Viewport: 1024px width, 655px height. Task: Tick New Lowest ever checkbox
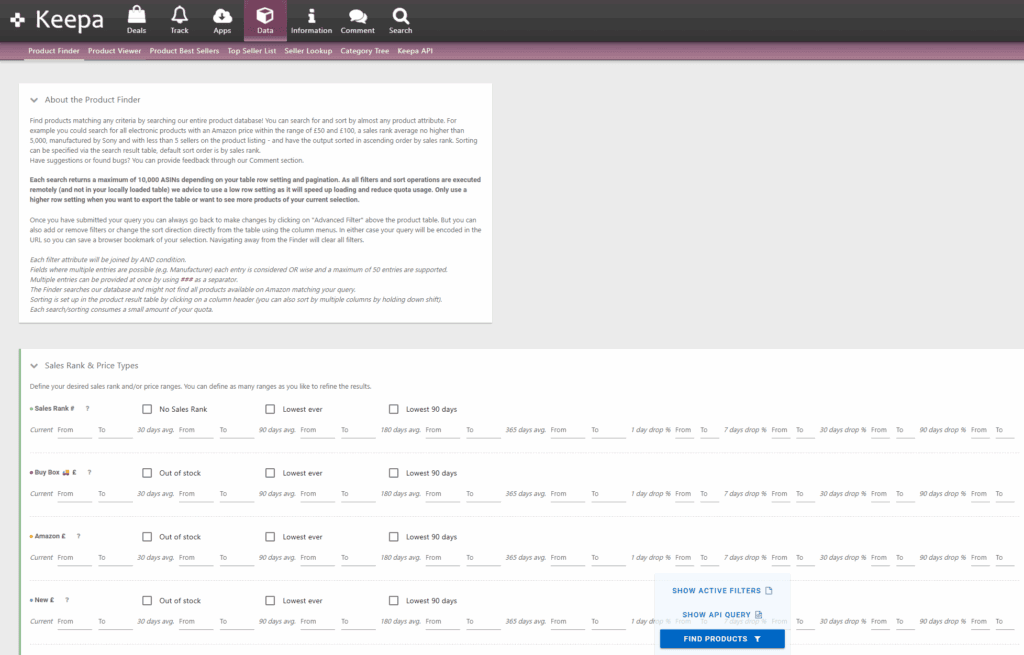click(x=270, y=601)
